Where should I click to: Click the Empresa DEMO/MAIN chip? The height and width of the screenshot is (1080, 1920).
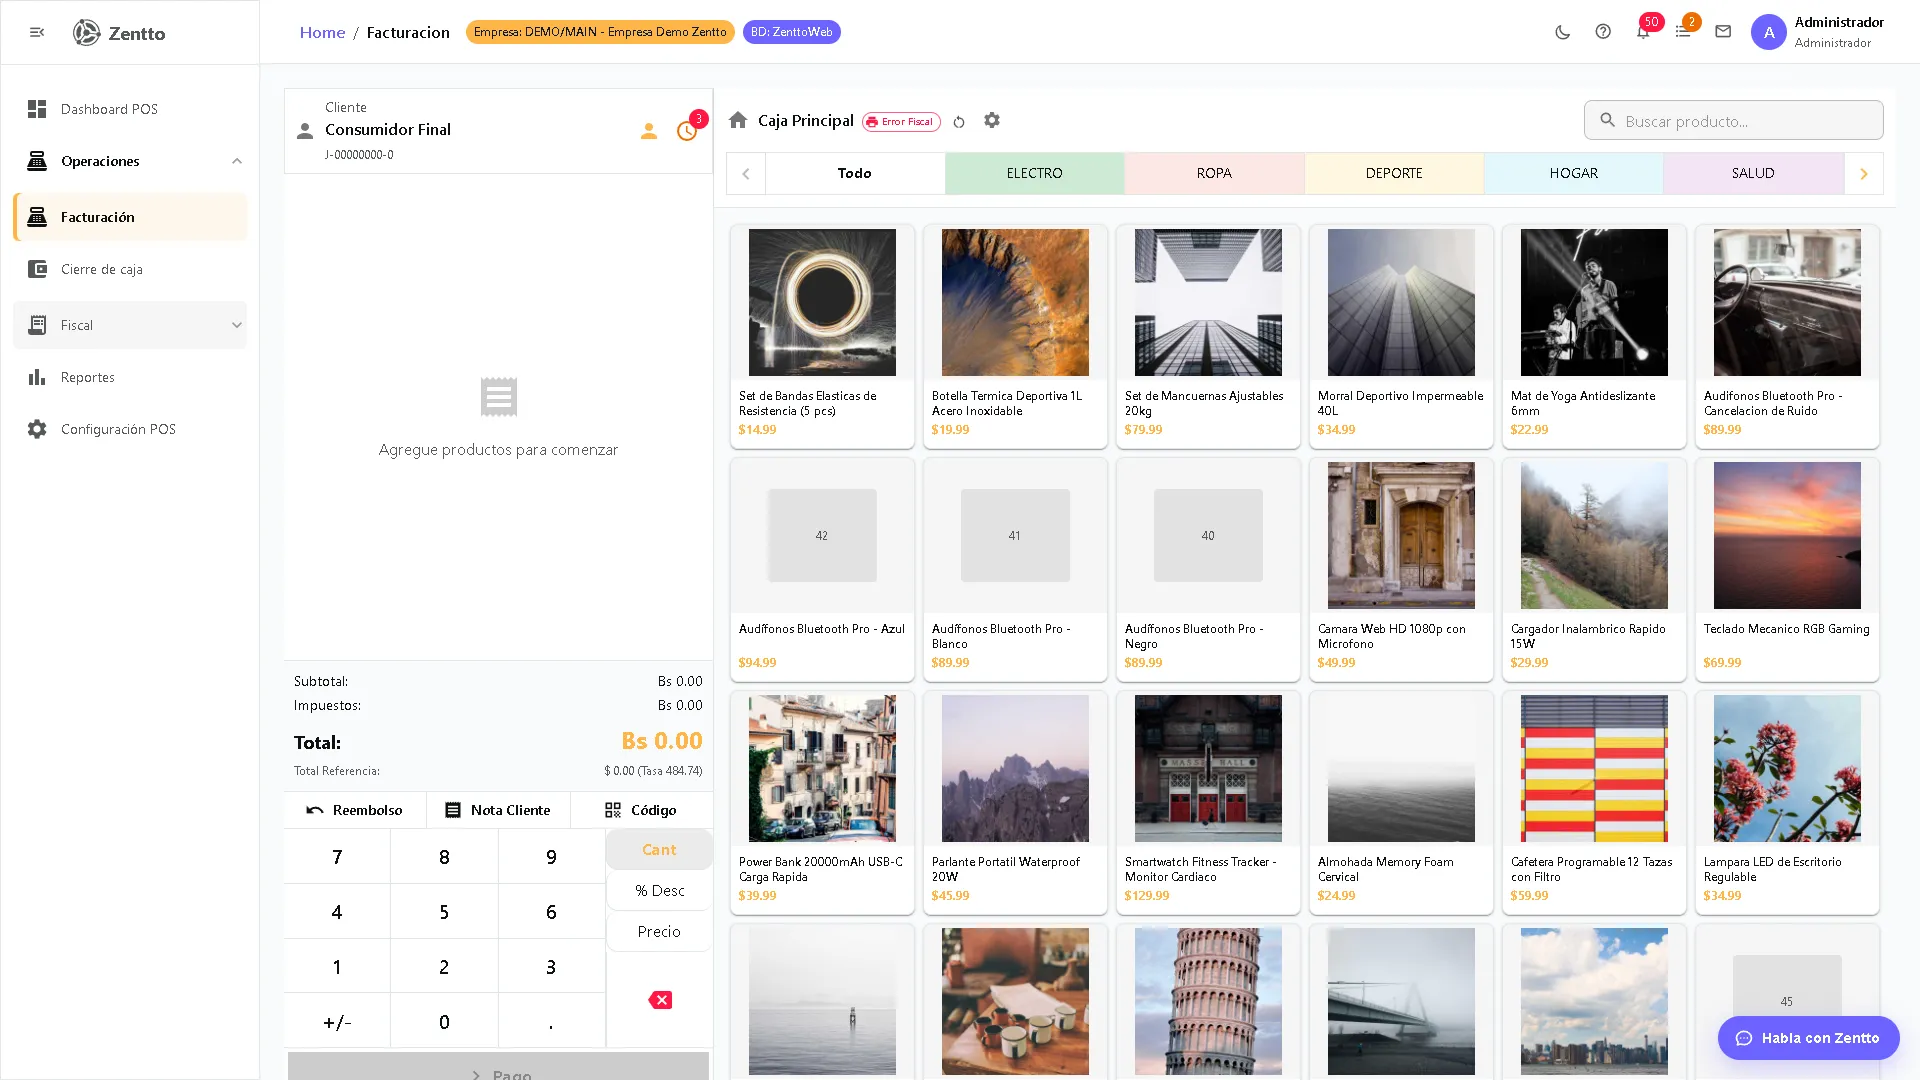(x=600, y=32)
